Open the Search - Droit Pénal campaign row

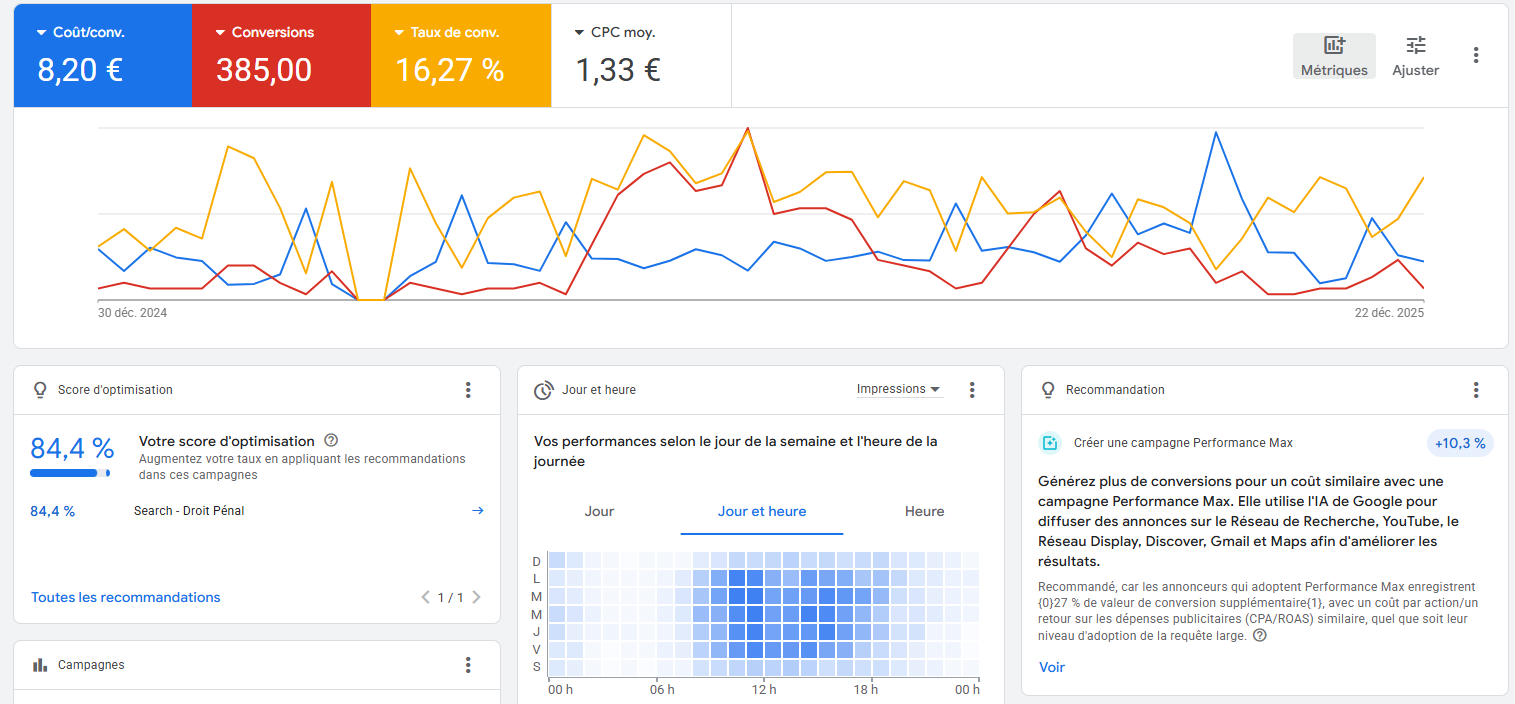click(x=257, y=510)
